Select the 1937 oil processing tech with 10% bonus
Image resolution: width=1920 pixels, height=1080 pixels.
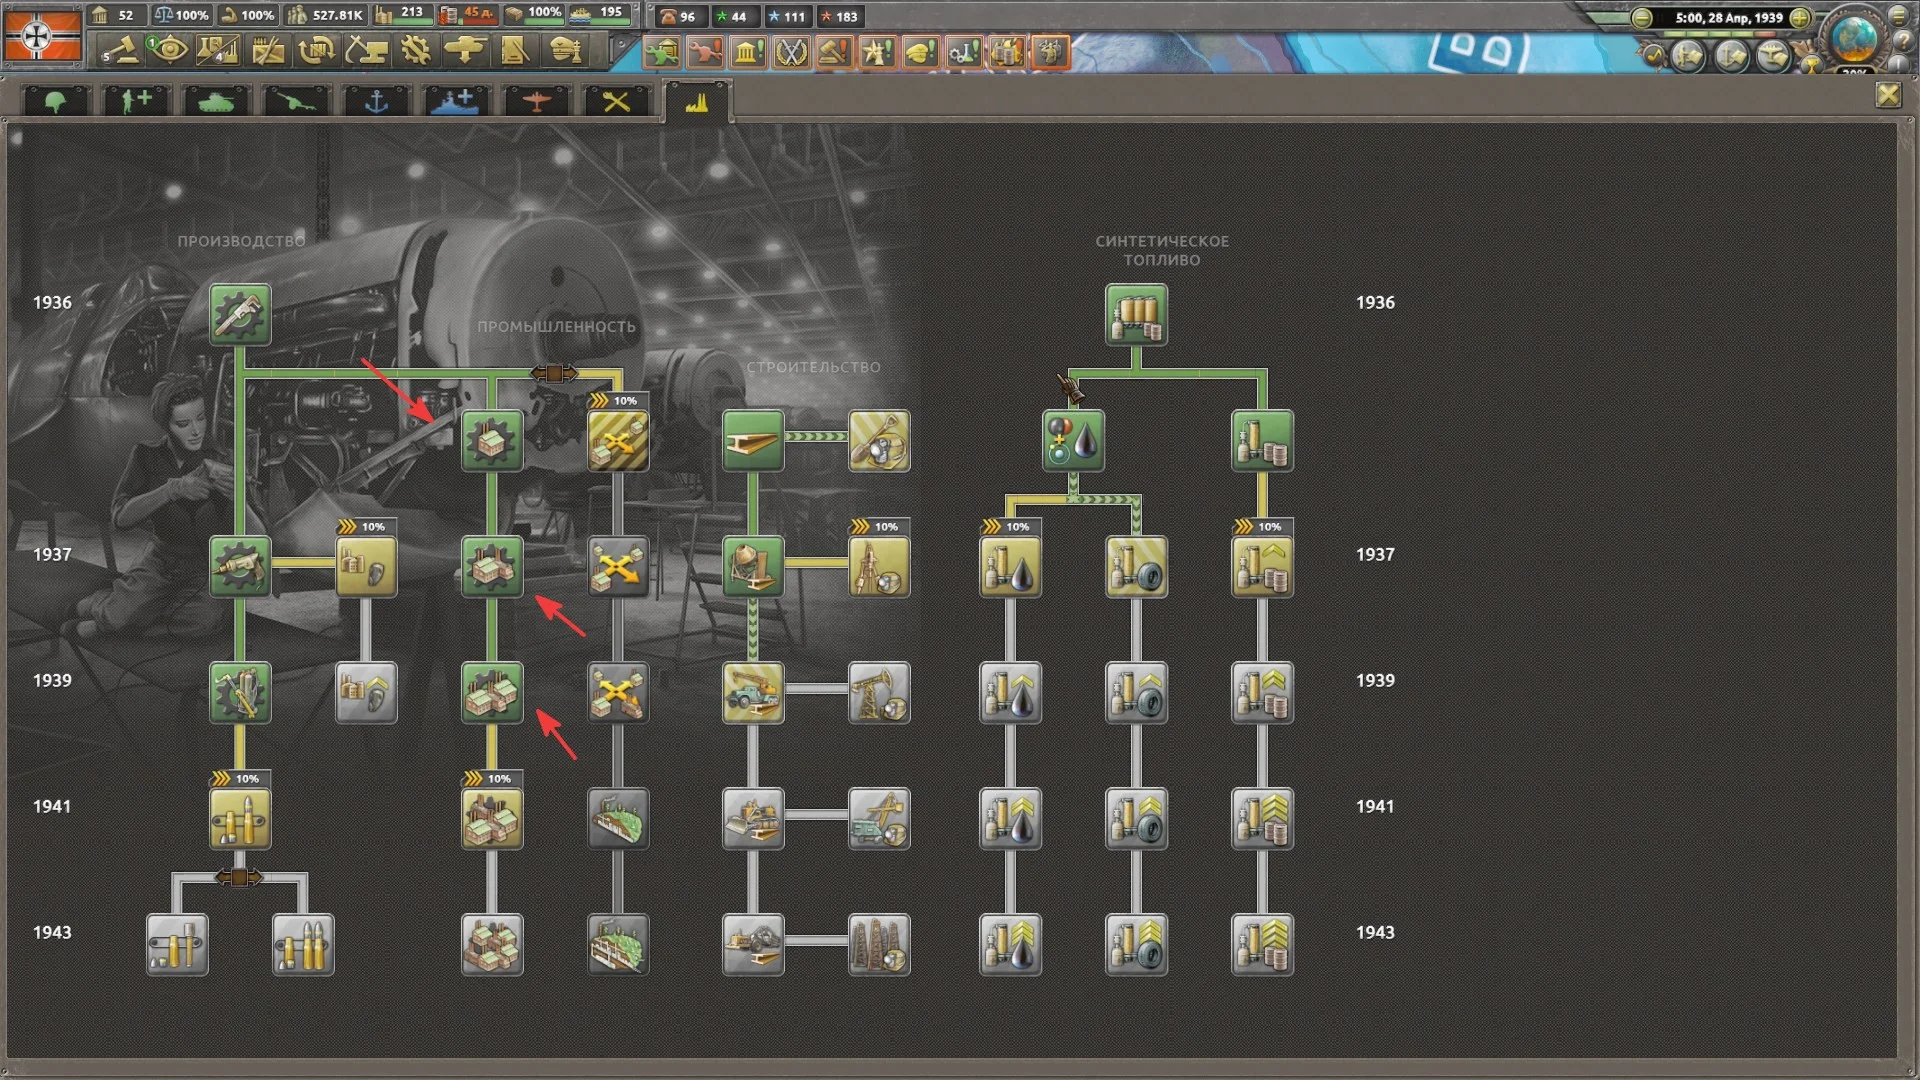1010,567
